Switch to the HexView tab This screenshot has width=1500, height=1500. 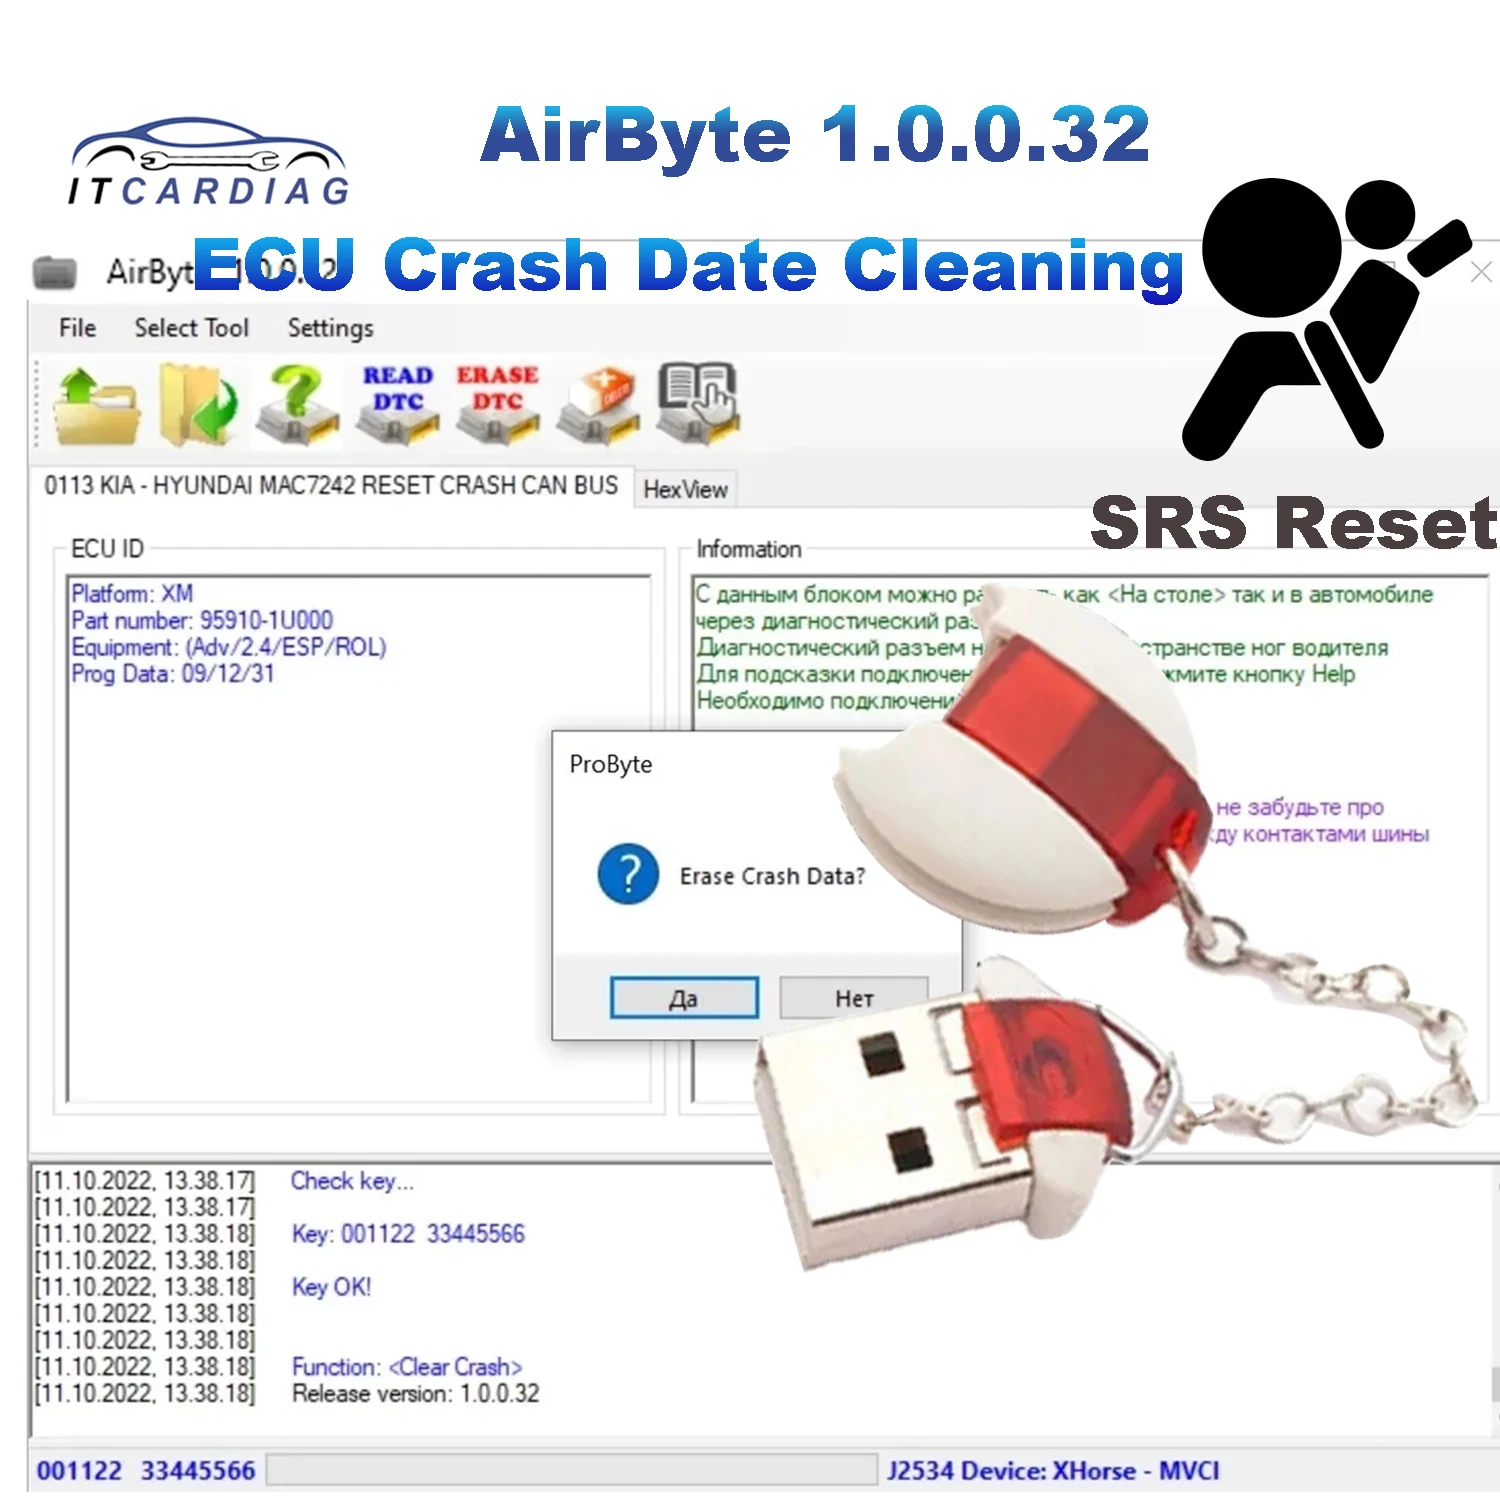click(685, 490)
